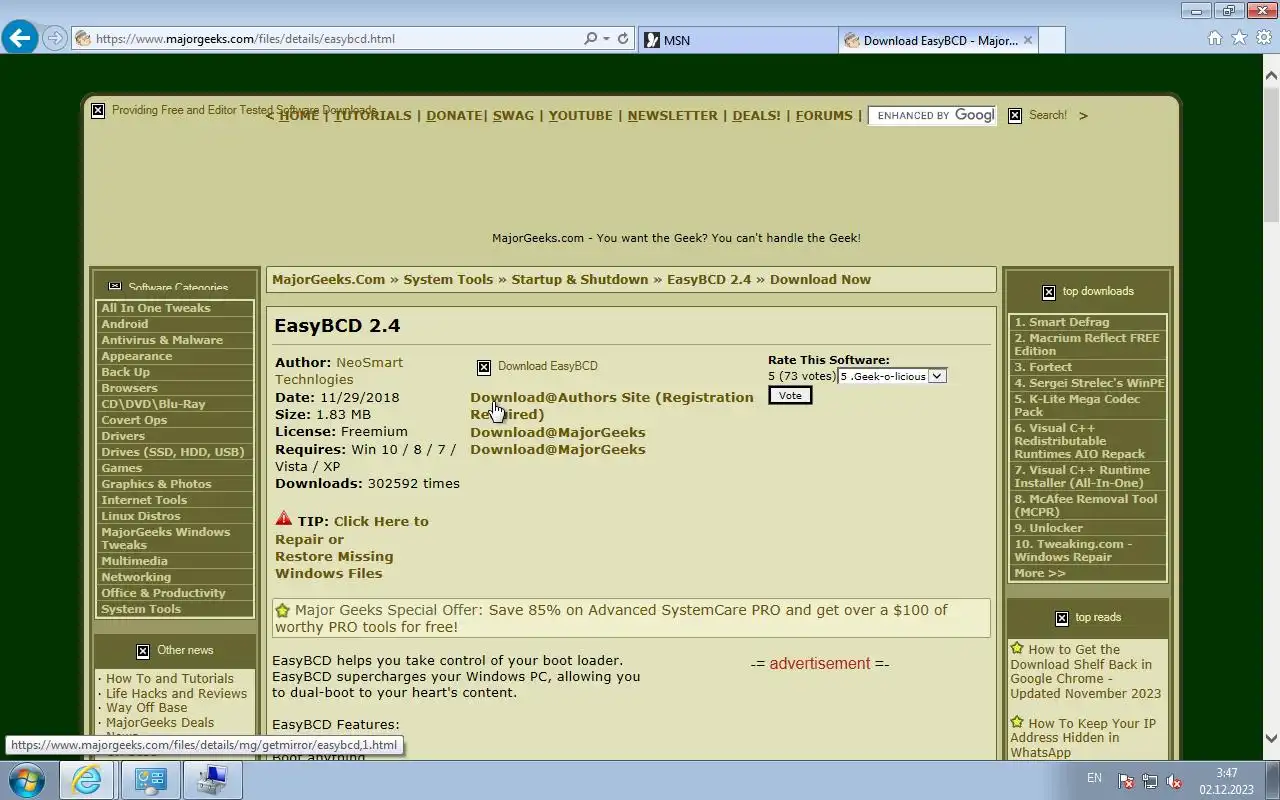This screenshot has width=1280, height=800.
Task: Open McAfee Removal Tool (MCPR) link
Action: point(1086,505)
